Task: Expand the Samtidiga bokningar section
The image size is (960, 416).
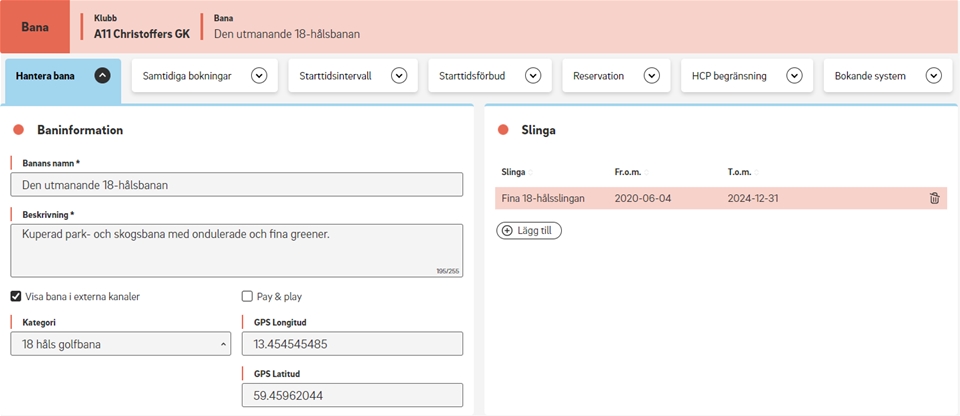Action: [x=205, y=76]
